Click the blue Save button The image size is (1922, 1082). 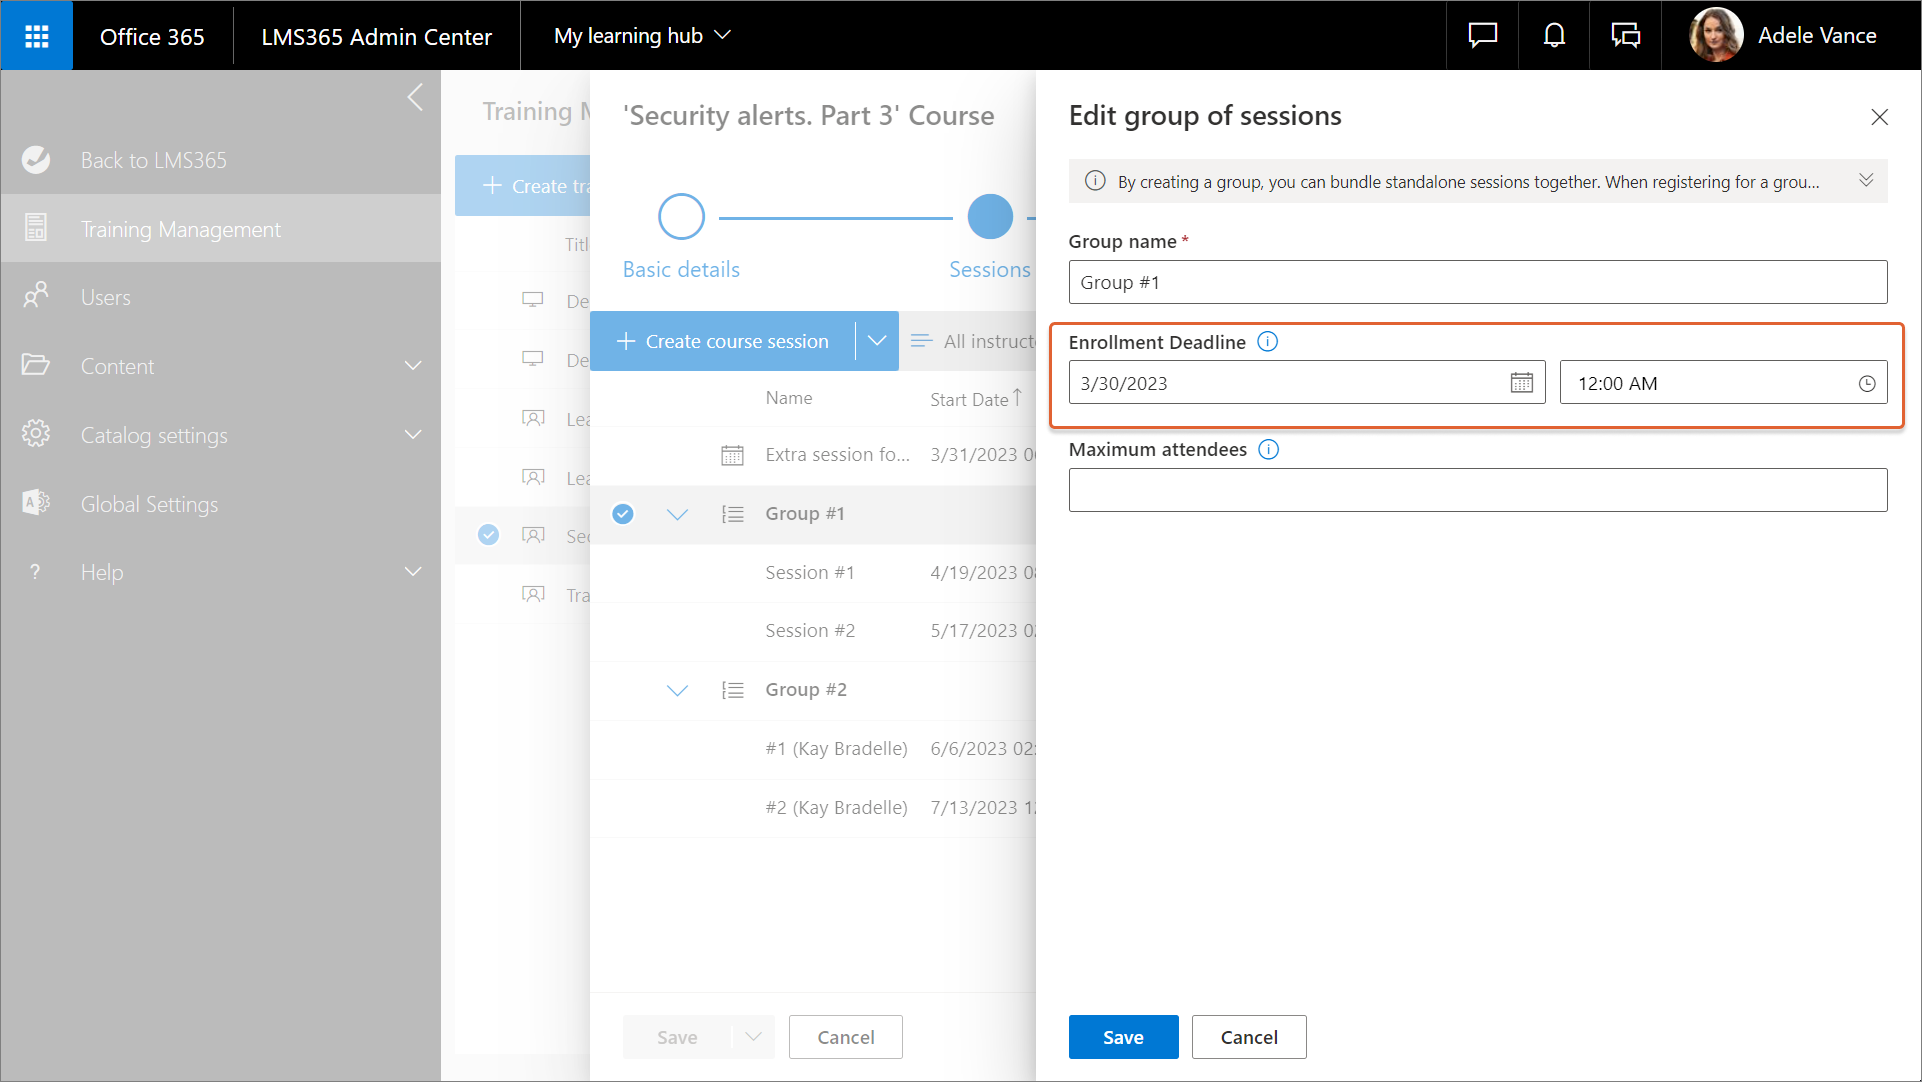pyautogui.click(x=1122, y=1037)
